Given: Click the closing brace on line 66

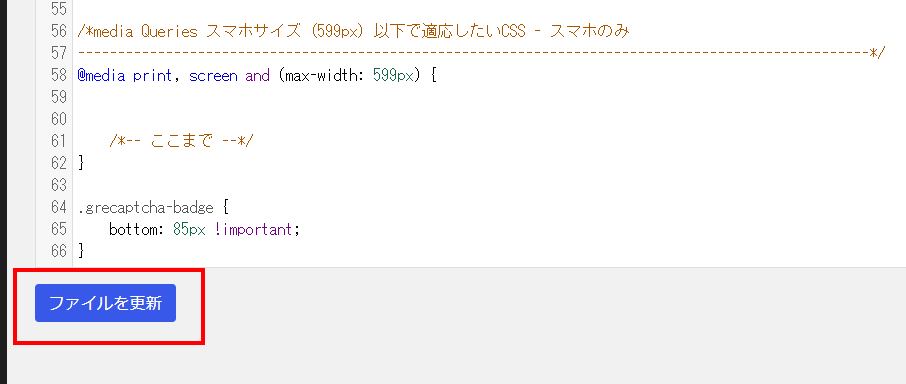Looking at the screenshot, I should pyautogui.click(x=81, y=251).
